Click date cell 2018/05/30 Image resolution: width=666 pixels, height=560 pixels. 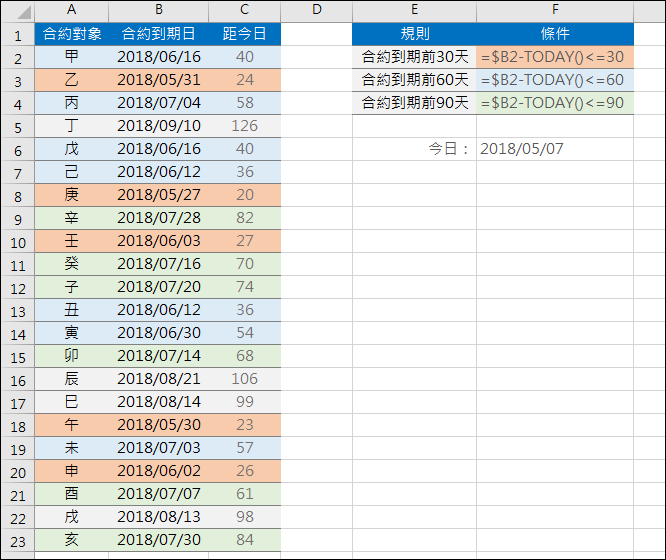pos(158,425)
